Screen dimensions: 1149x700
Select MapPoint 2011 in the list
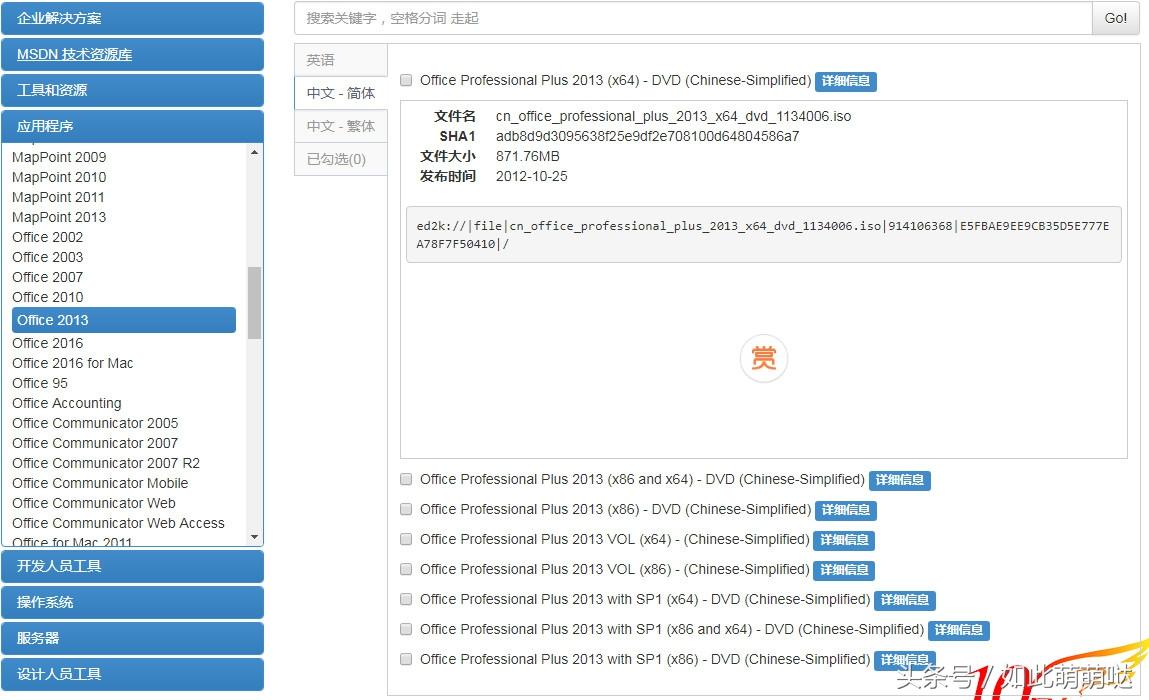click(59, 197)
